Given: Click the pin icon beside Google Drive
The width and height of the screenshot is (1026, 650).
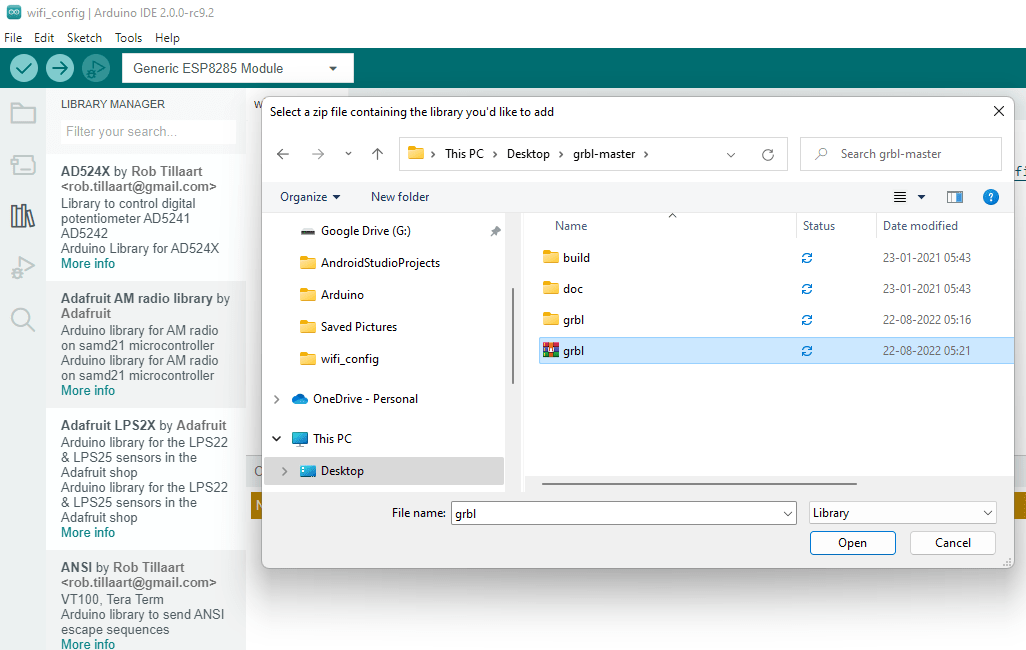Looking at the screenshot, I should coord(495,231).
